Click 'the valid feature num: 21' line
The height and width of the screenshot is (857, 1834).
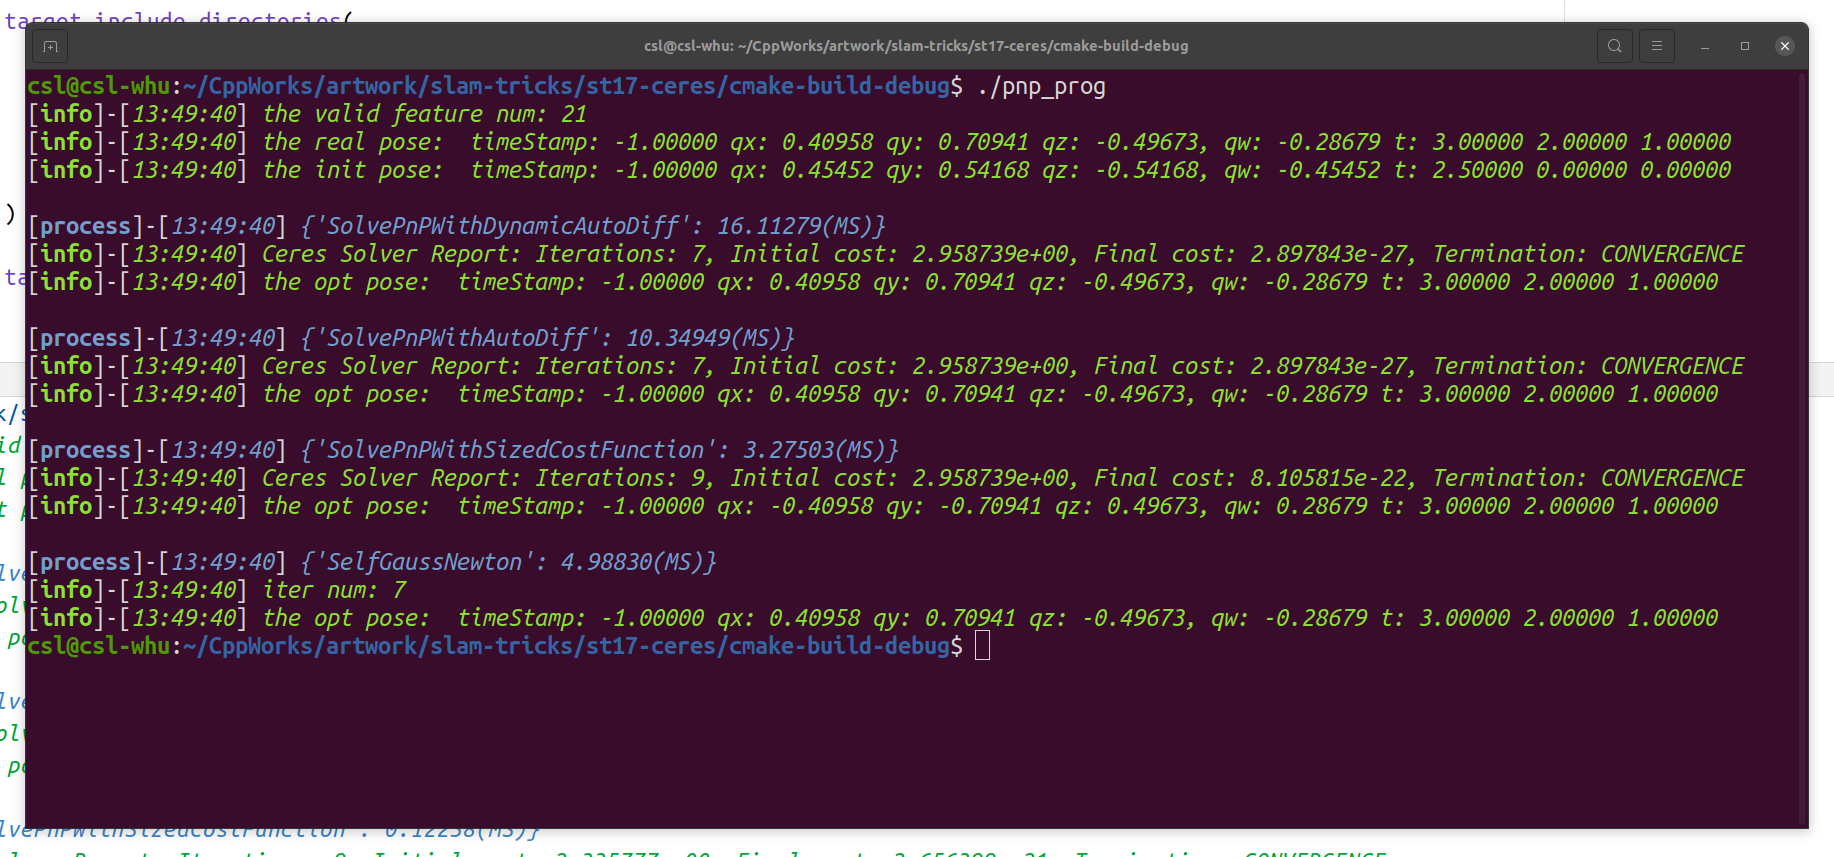click(425, 115)
